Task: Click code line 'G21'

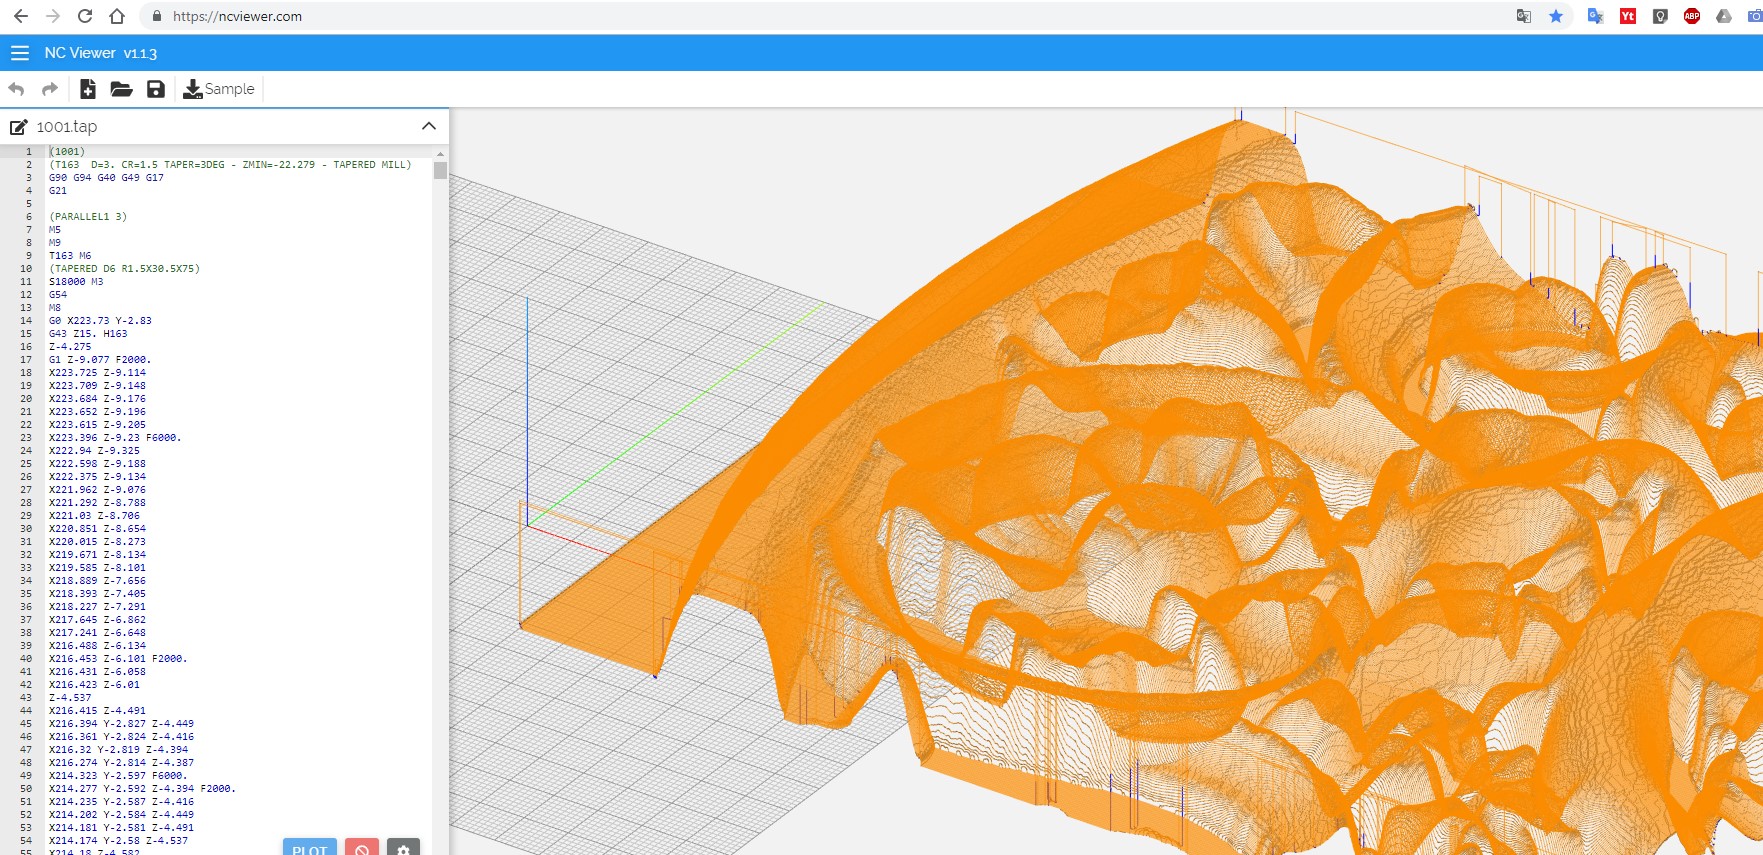Action: click(58, 191)
